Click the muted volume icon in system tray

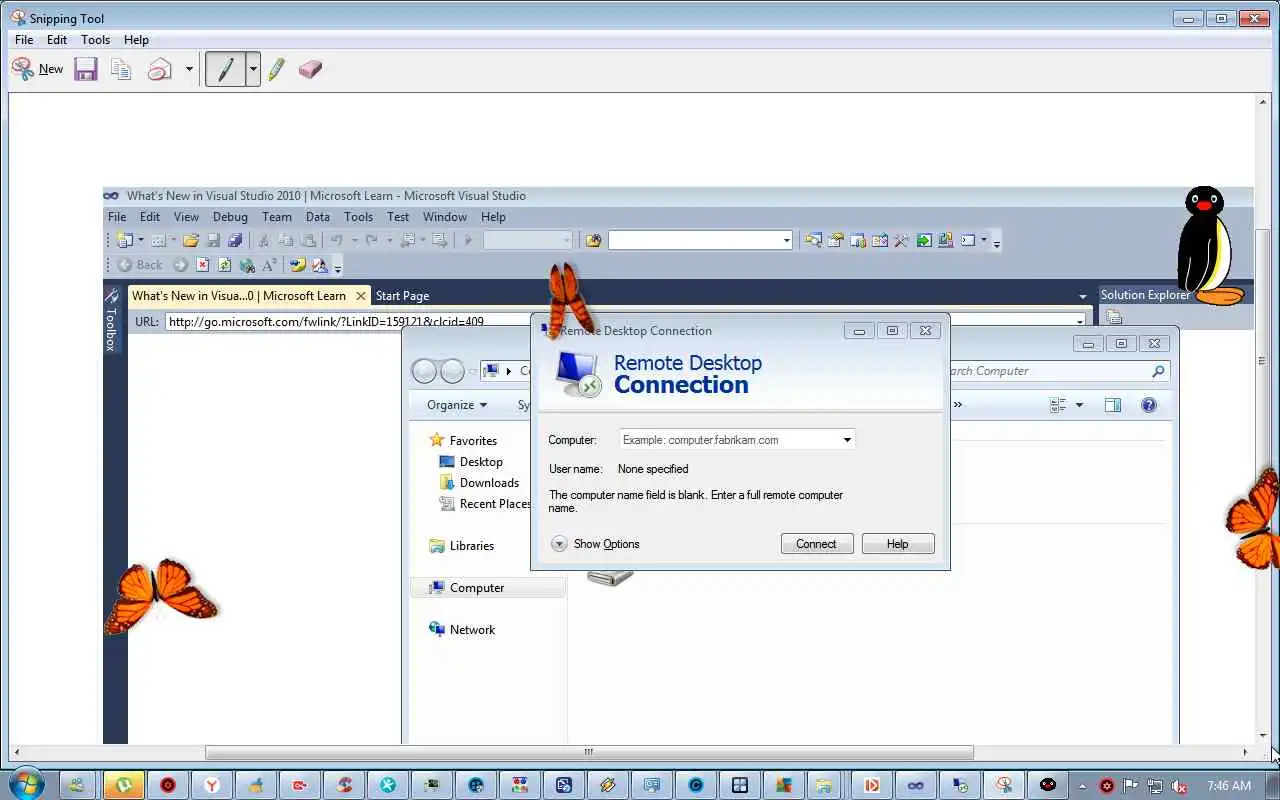point(1180,785)
